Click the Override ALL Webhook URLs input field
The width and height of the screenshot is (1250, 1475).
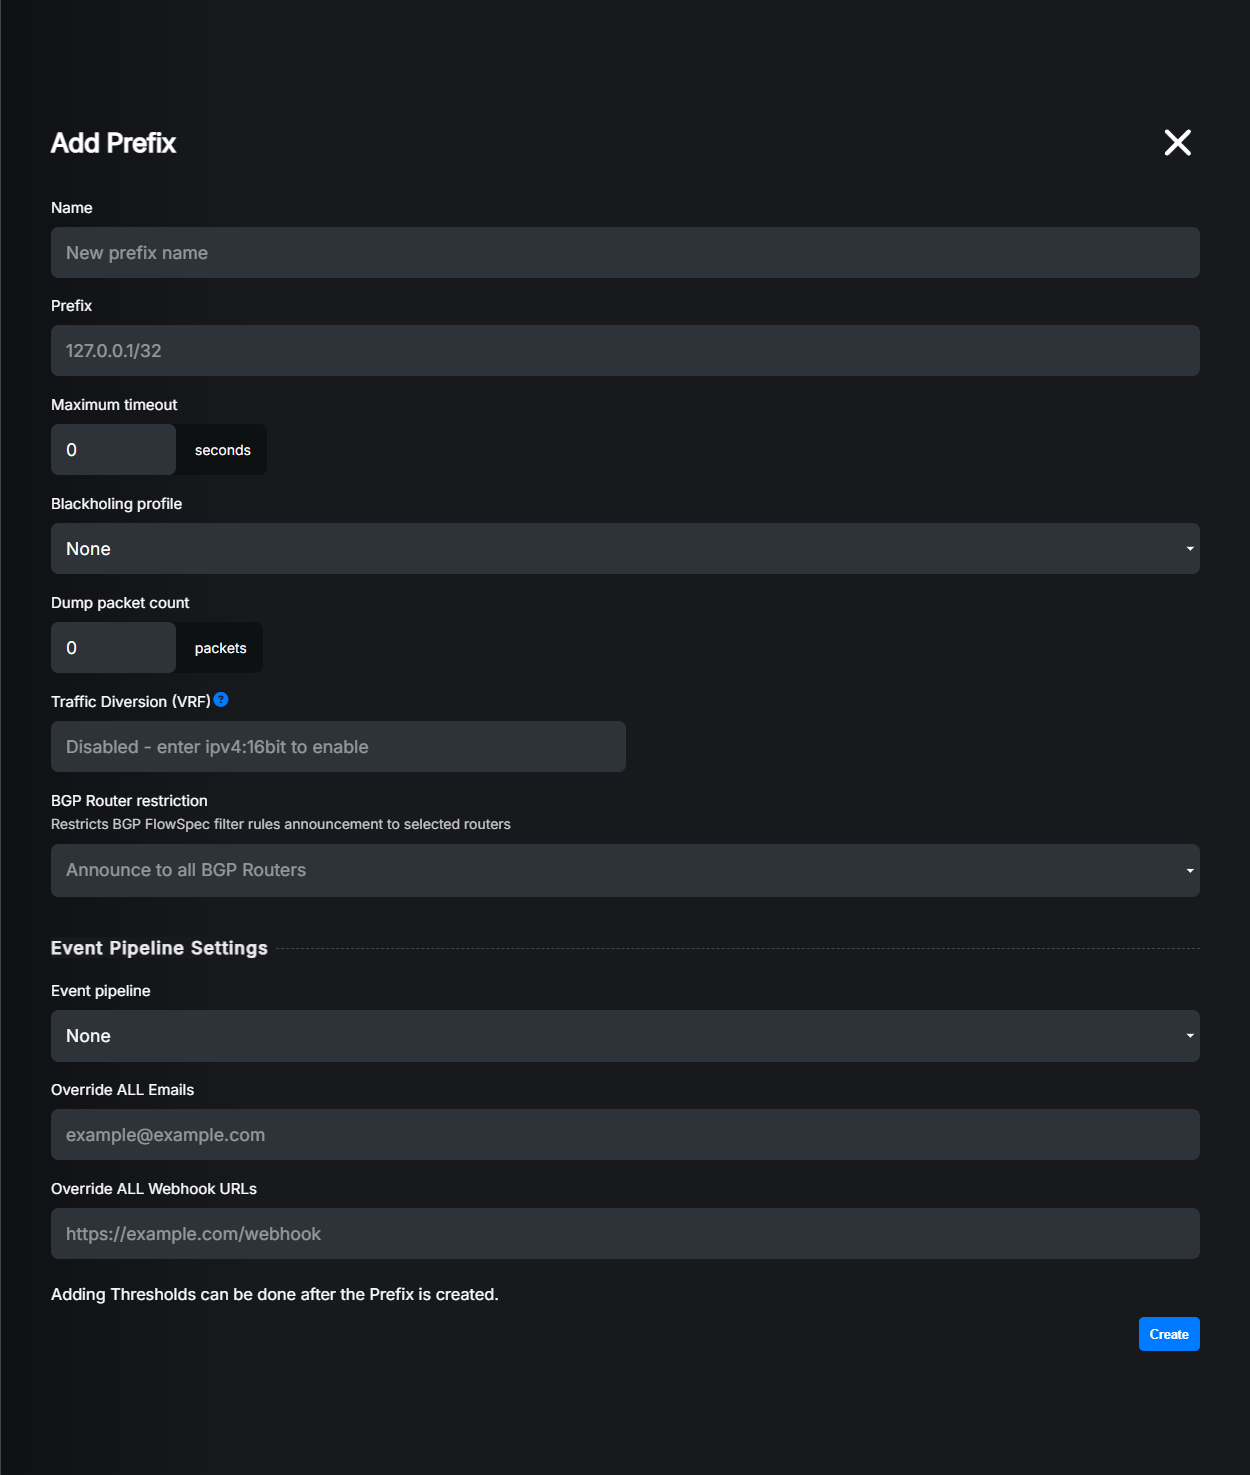625,1233
